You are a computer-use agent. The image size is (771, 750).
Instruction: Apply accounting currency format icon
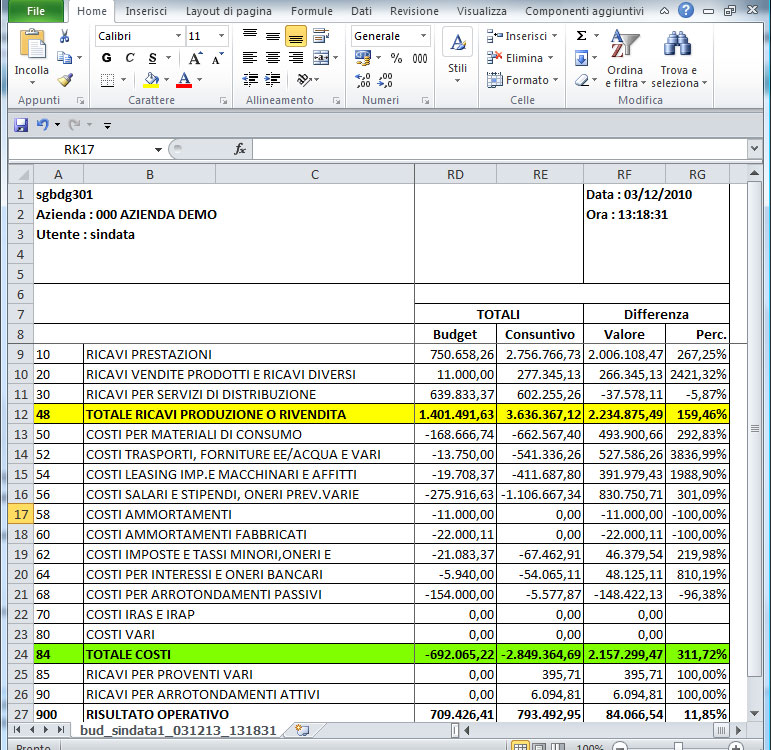[363, 58]
